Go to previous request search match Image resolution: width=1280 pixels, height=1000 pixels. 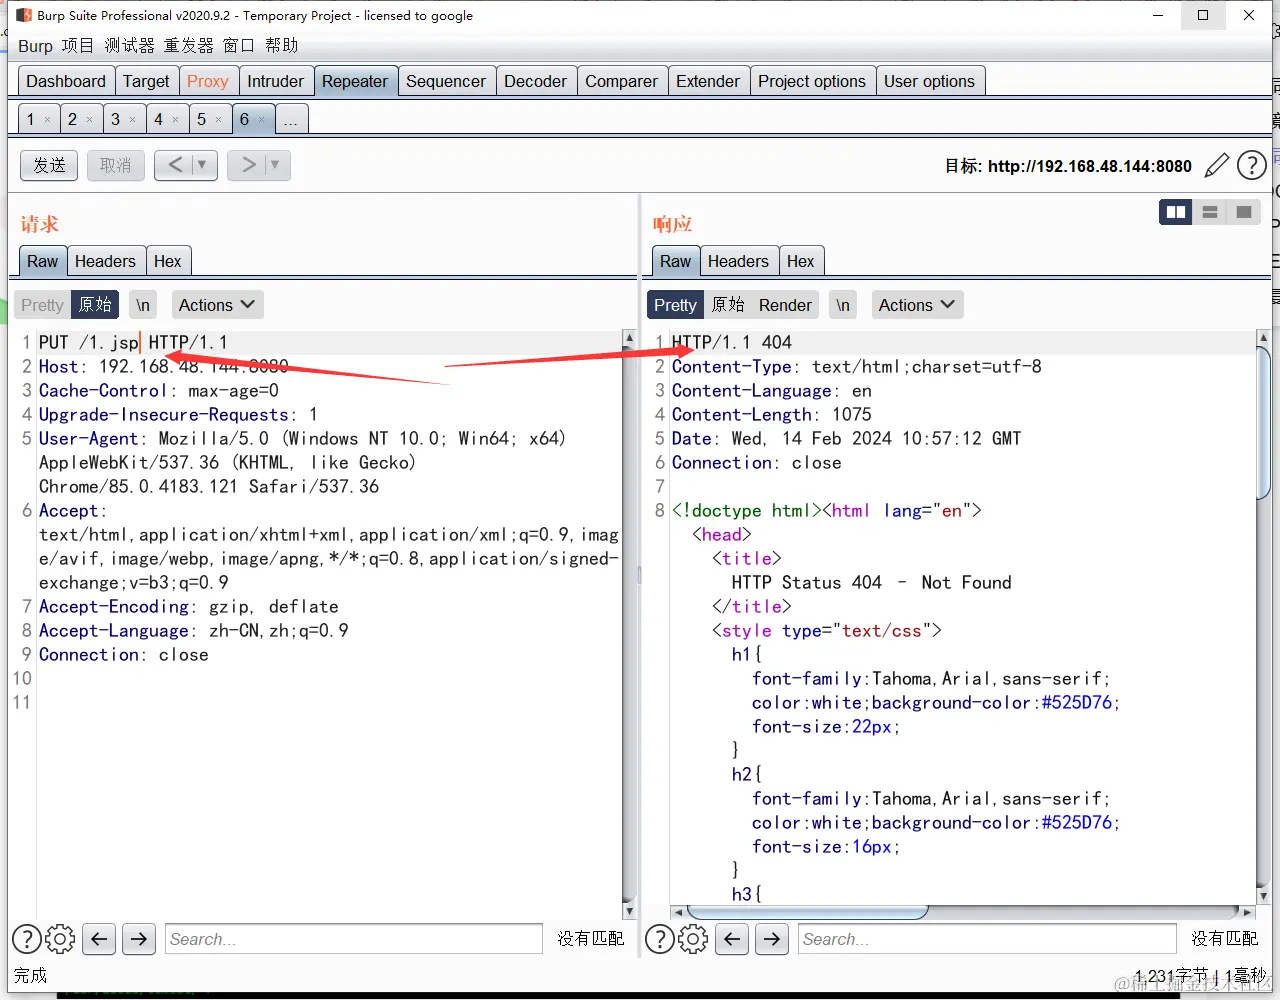(x=99, y=939)
